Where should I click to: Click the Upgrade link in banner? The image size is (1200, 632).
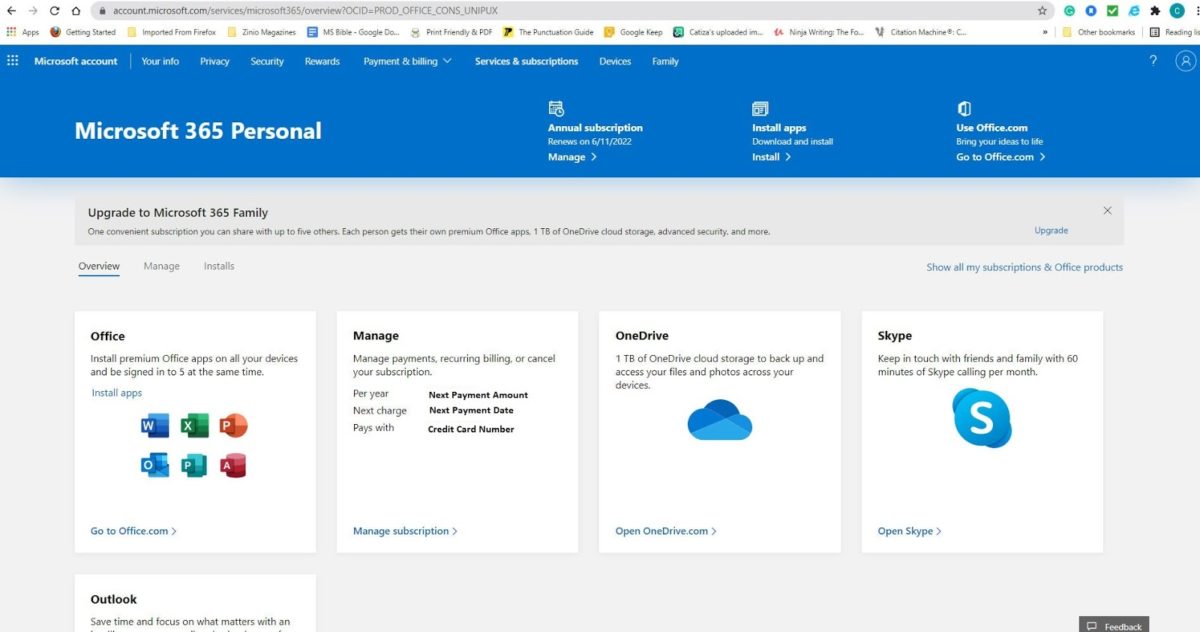point(1051,230)
